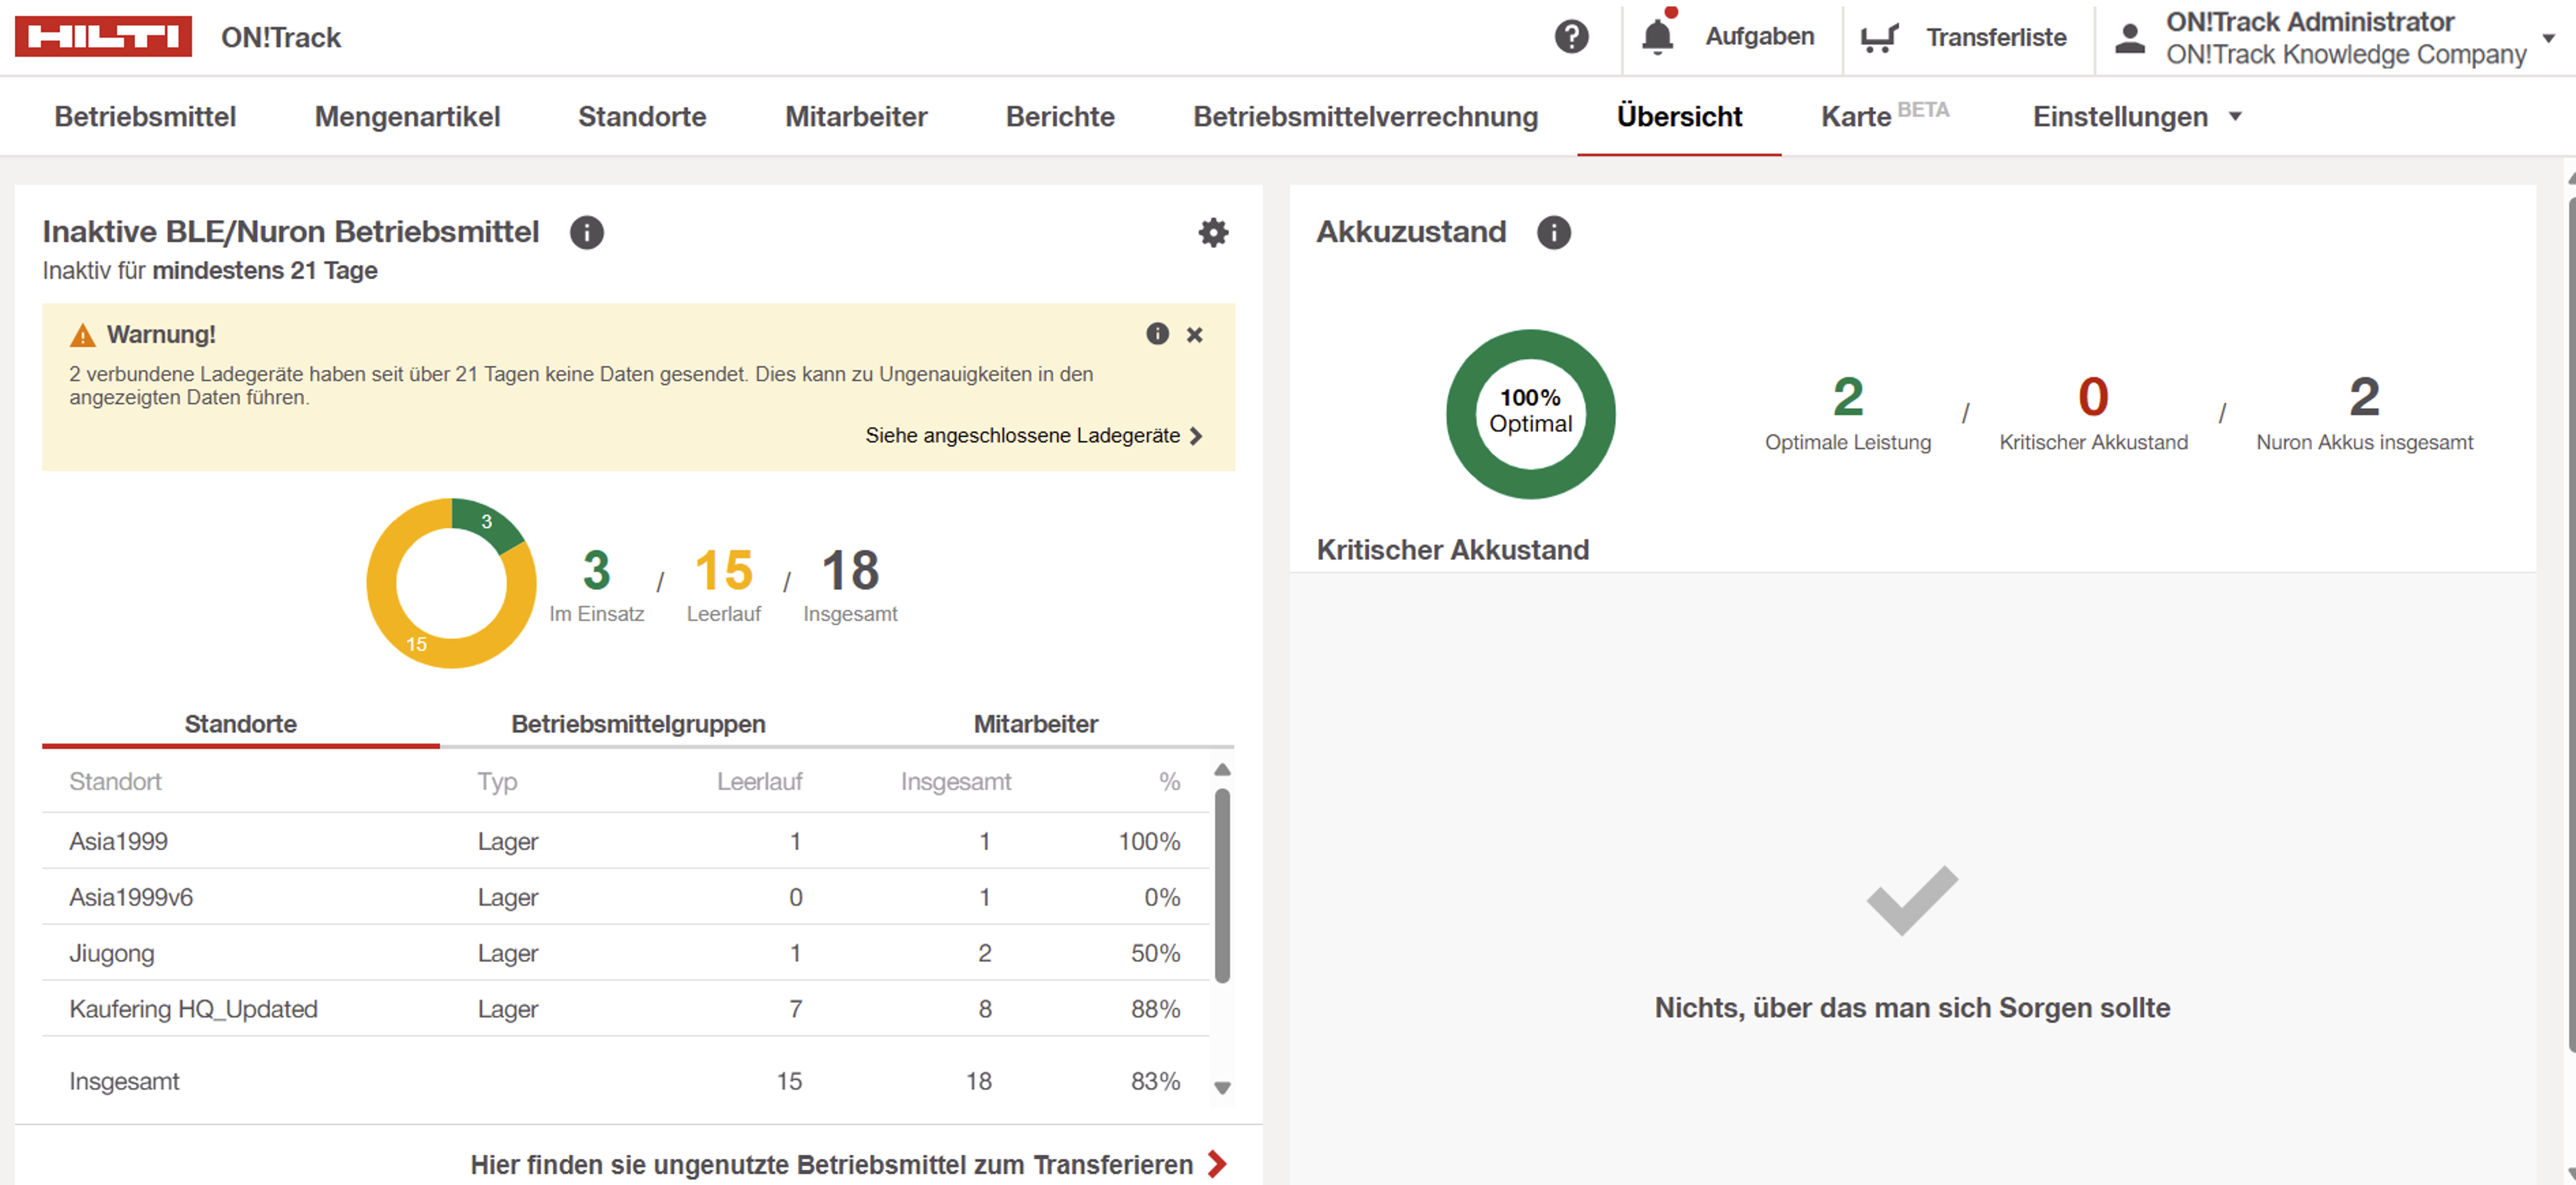Viewport: 2576px width, 1185px height.
Task: Open the Berichte tab
Action: 1060,116
